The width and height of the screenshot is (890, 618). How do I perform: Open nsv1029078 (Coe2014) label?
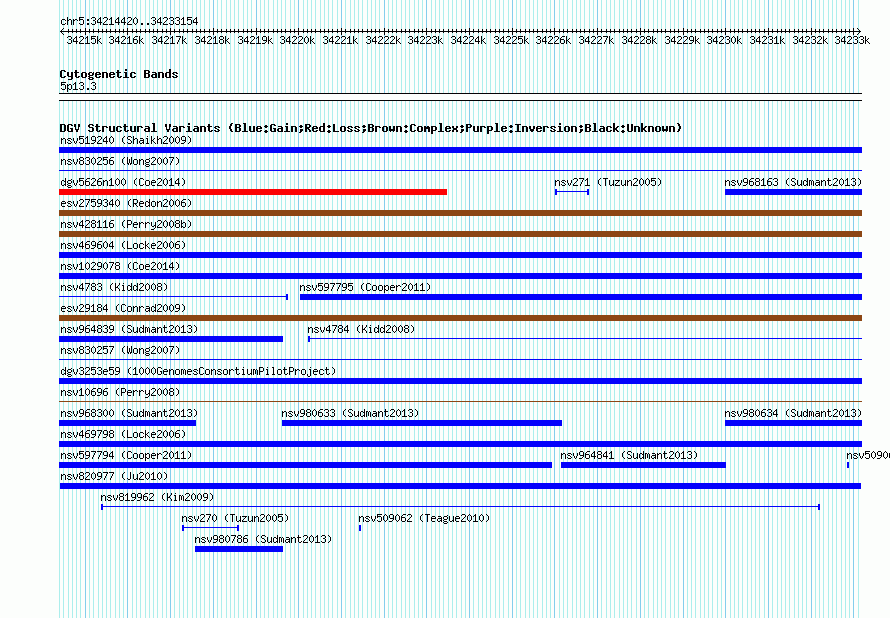120,266
